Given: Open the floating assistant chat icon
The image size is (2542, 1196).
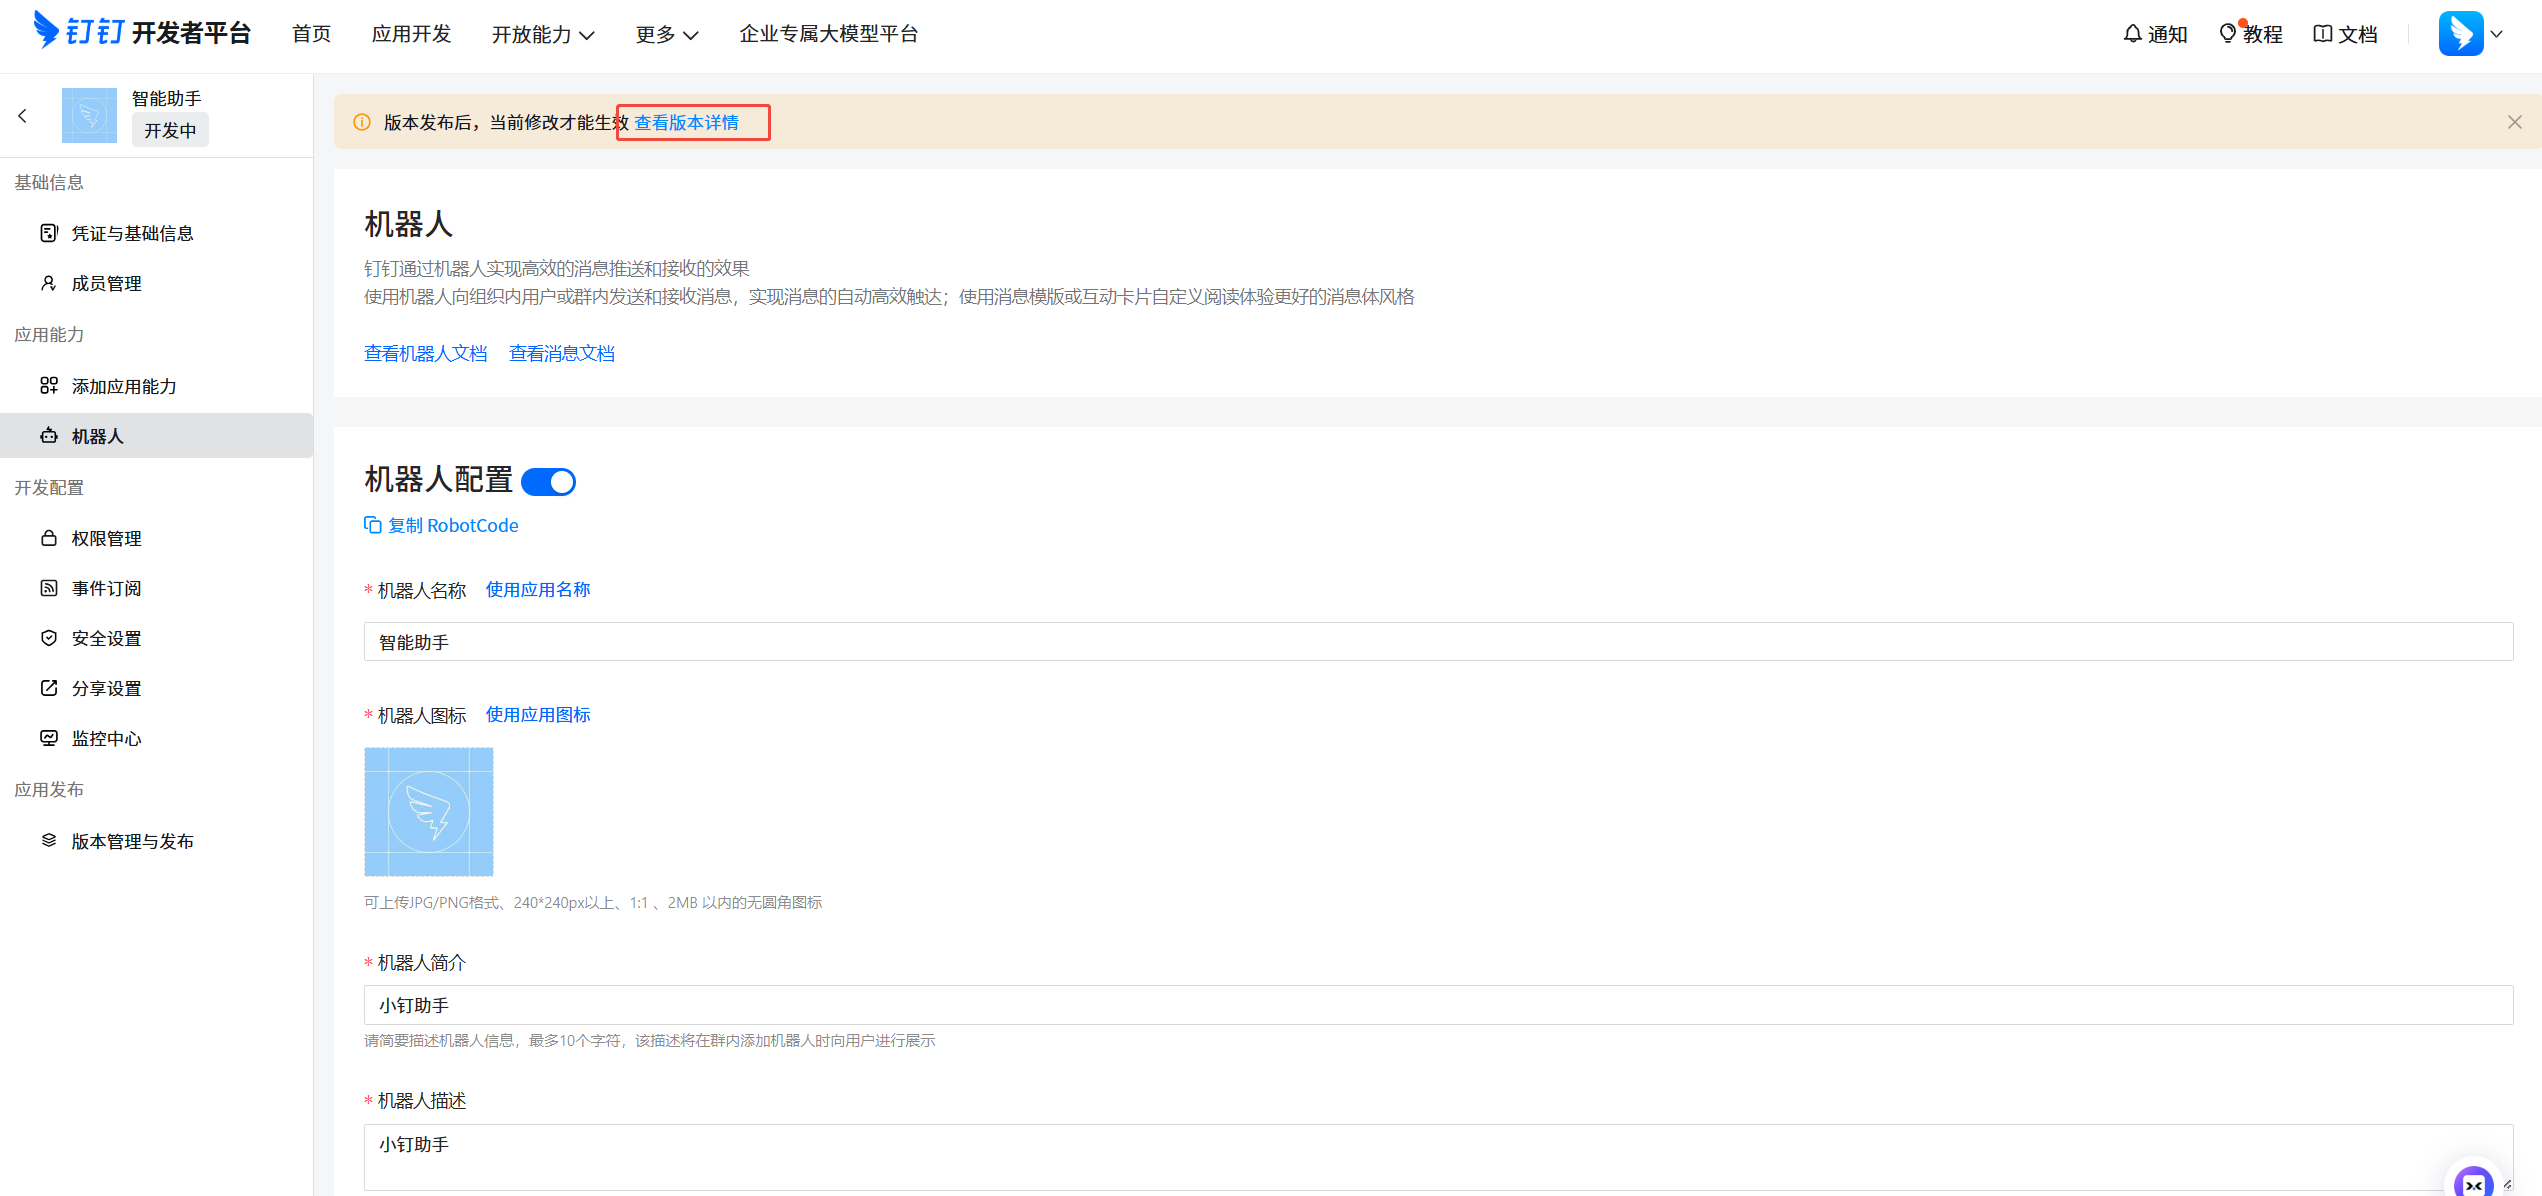Looking at the screenshot, I should 2473,1183.
